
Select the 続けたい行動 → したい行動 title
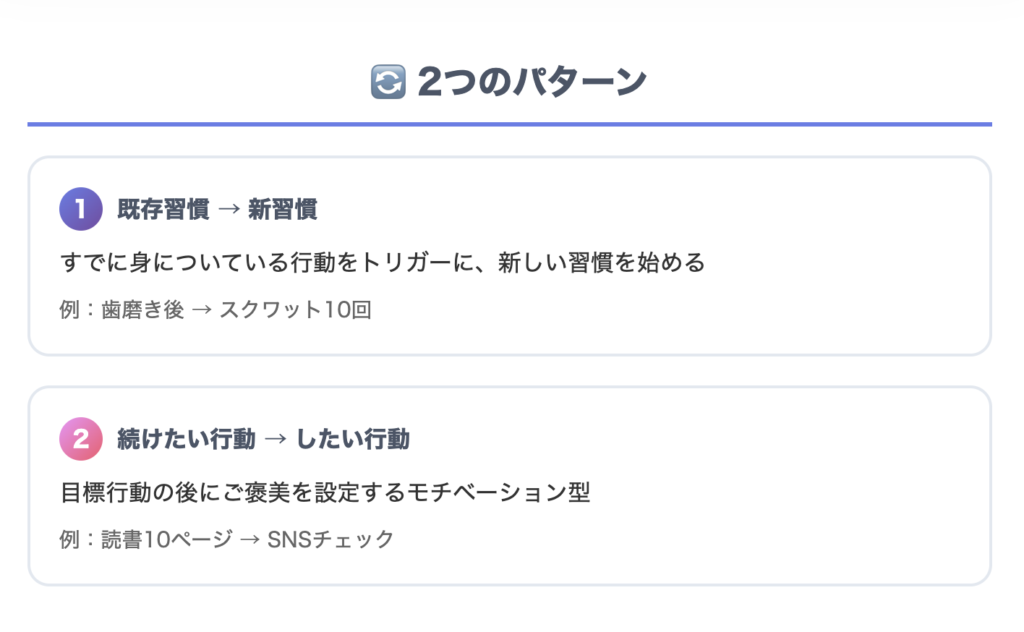click(x=263, y=439)
